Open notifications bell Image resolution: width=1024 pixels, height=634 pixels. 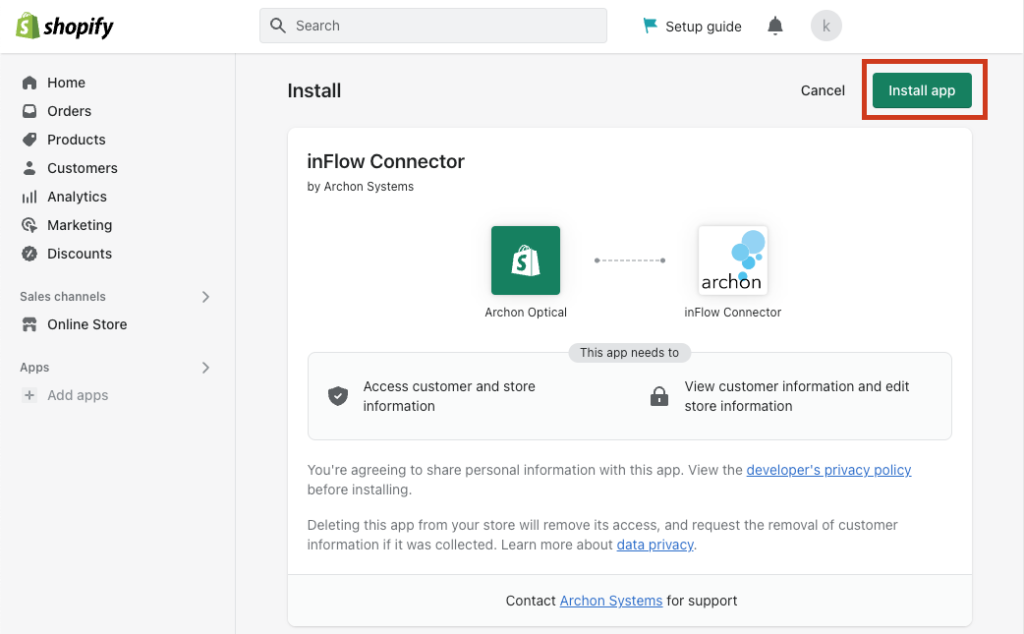pos(775,26)
